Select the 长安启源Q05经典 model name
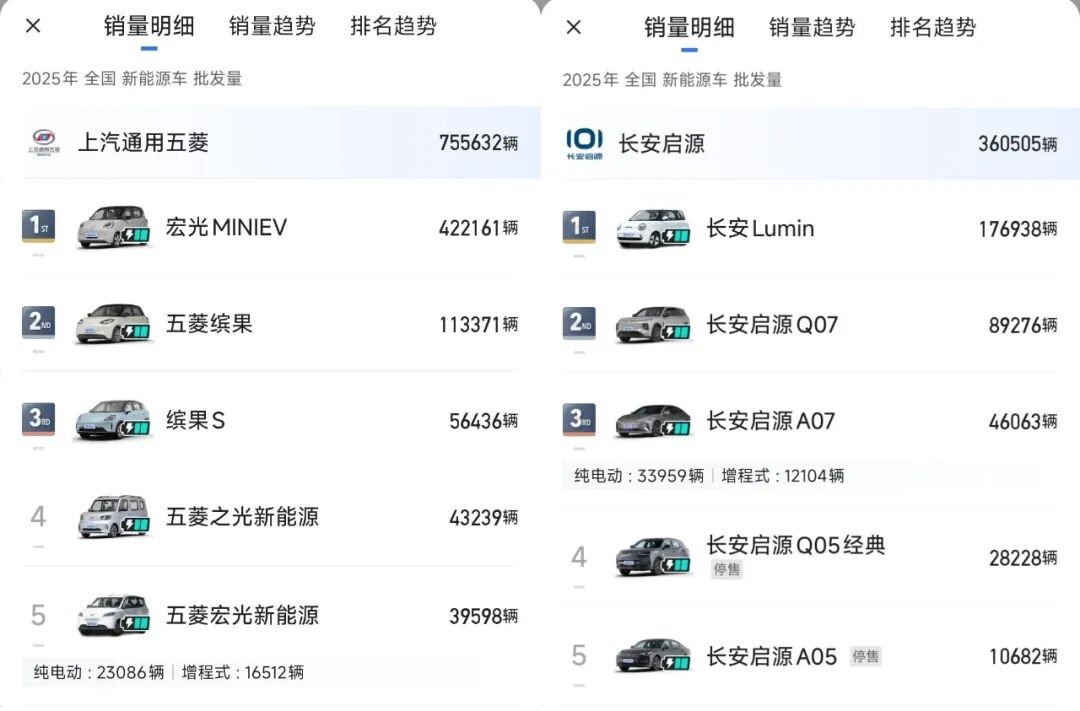This screenshot has width=1080, height=711. tap(796, 545)
